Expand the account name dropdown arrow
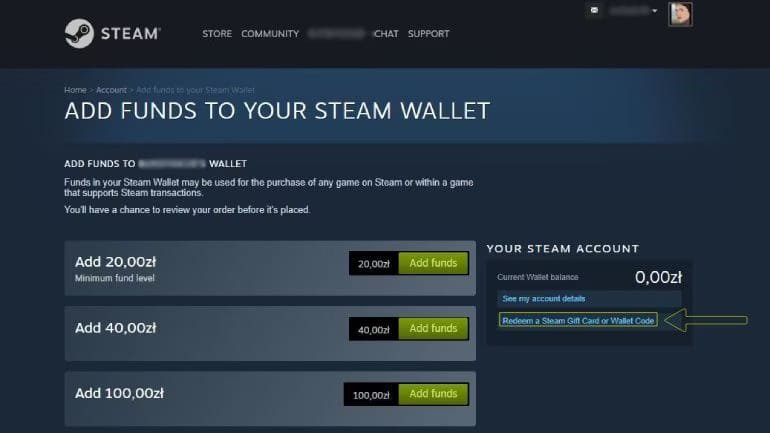 click(x=654, y=11)
